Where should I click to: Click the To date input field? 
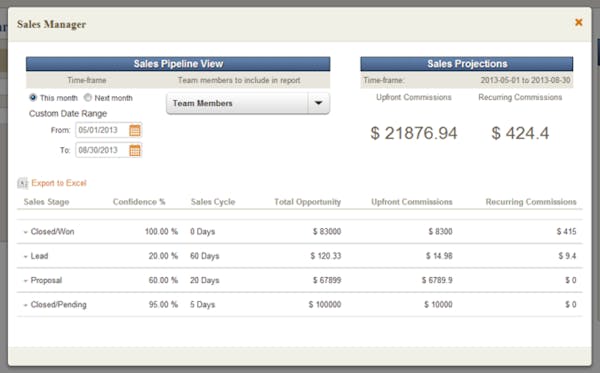coord(102,150)
